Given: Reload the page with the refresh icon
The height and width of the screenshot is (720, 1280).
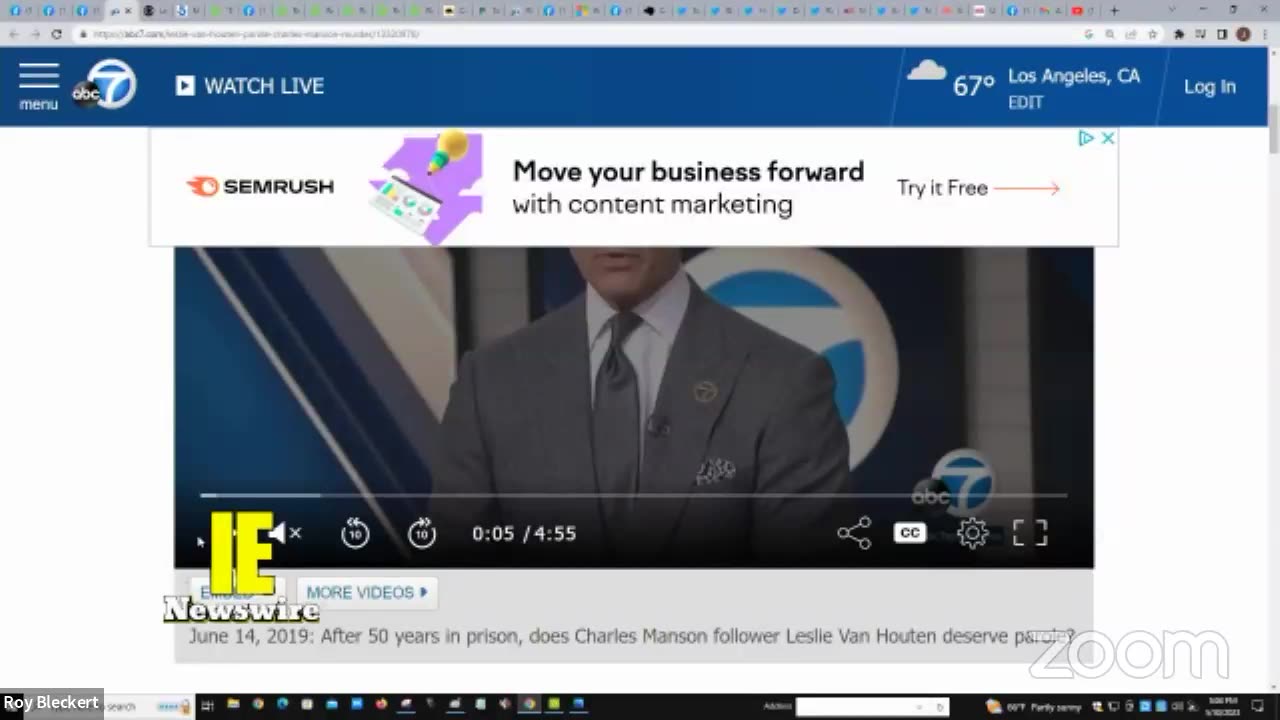Looking at the screenshot, I should (57, 34).
